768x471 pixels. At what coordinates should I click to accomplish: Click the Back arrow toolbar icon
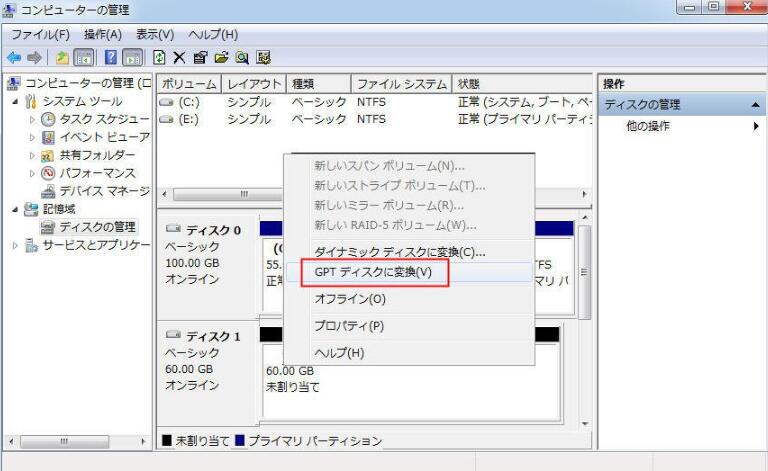(x=14, y=58)
